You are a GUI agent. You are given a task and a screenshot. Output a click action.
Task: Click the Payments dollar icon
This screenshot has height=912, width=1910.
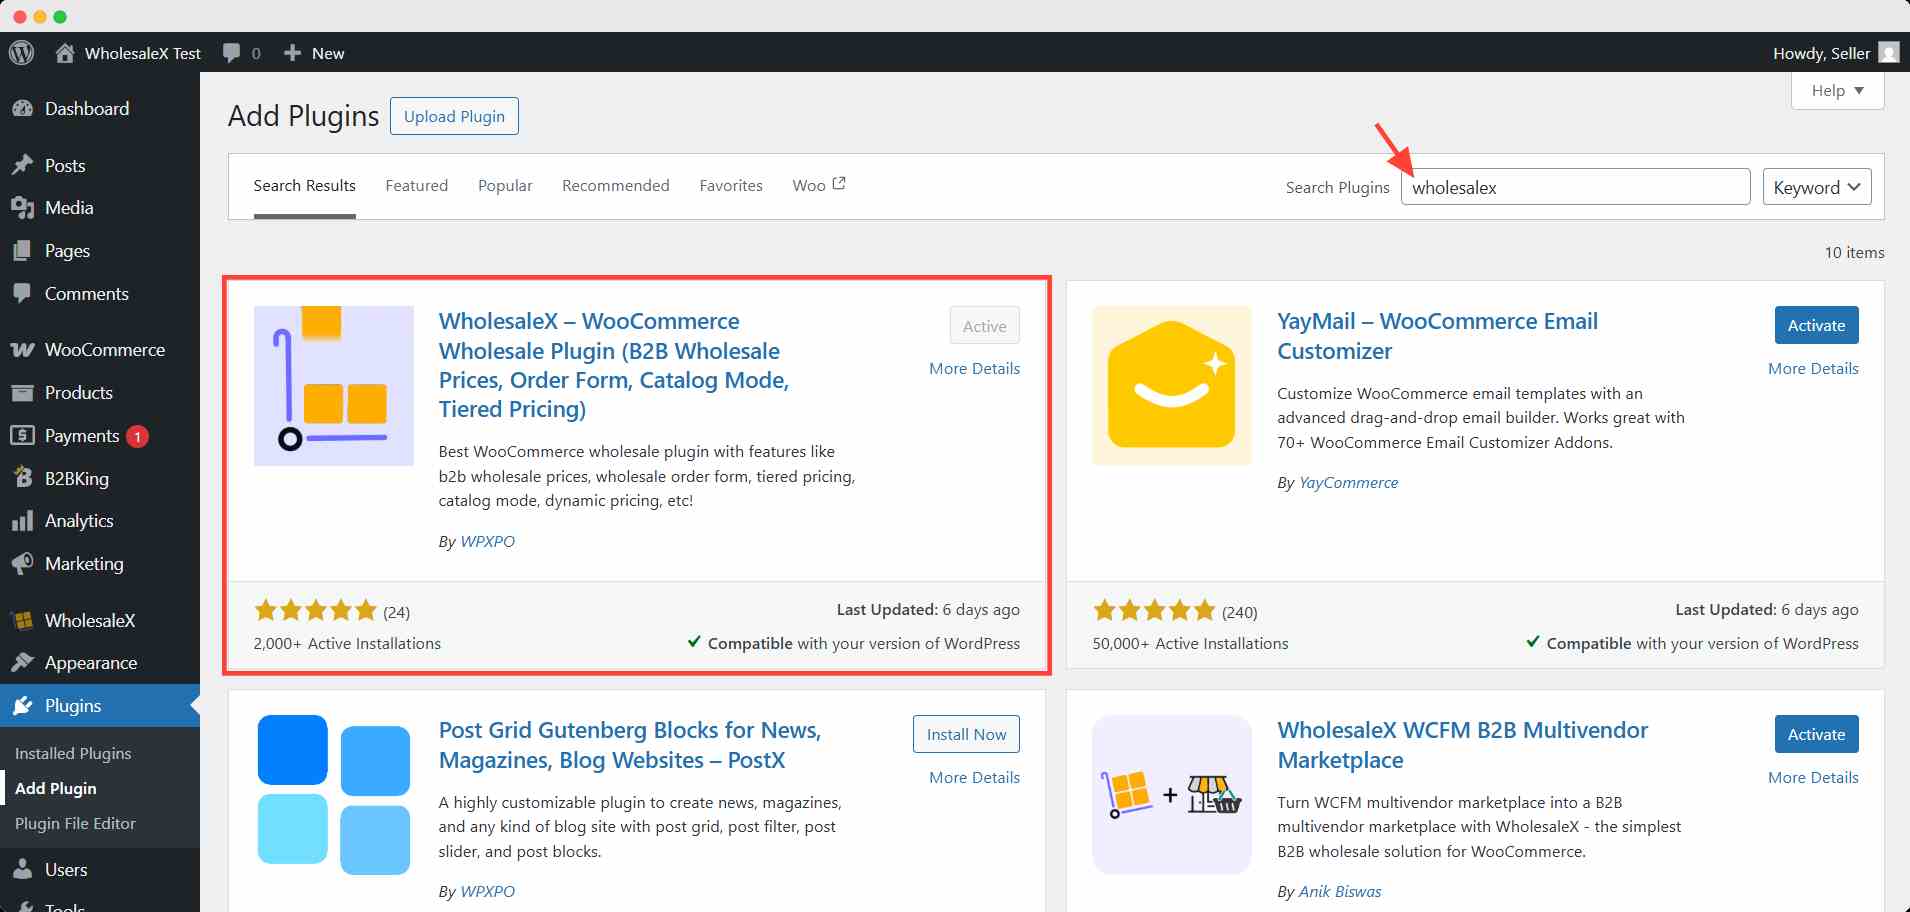tap(22, 436)
